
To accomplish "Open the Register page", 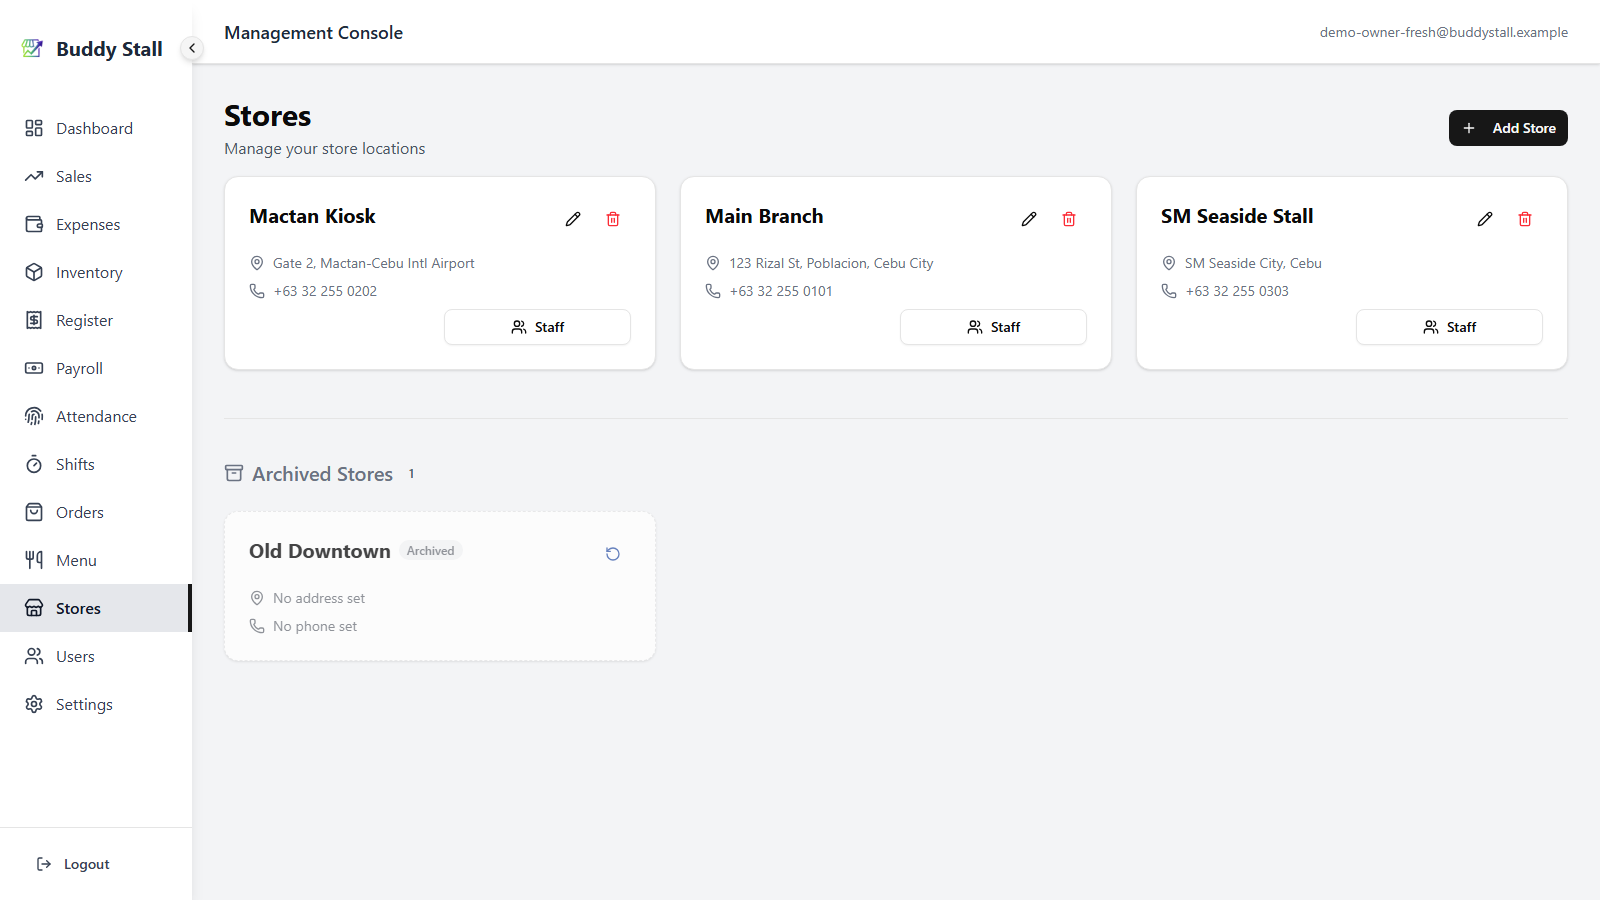I will point(96,320).
